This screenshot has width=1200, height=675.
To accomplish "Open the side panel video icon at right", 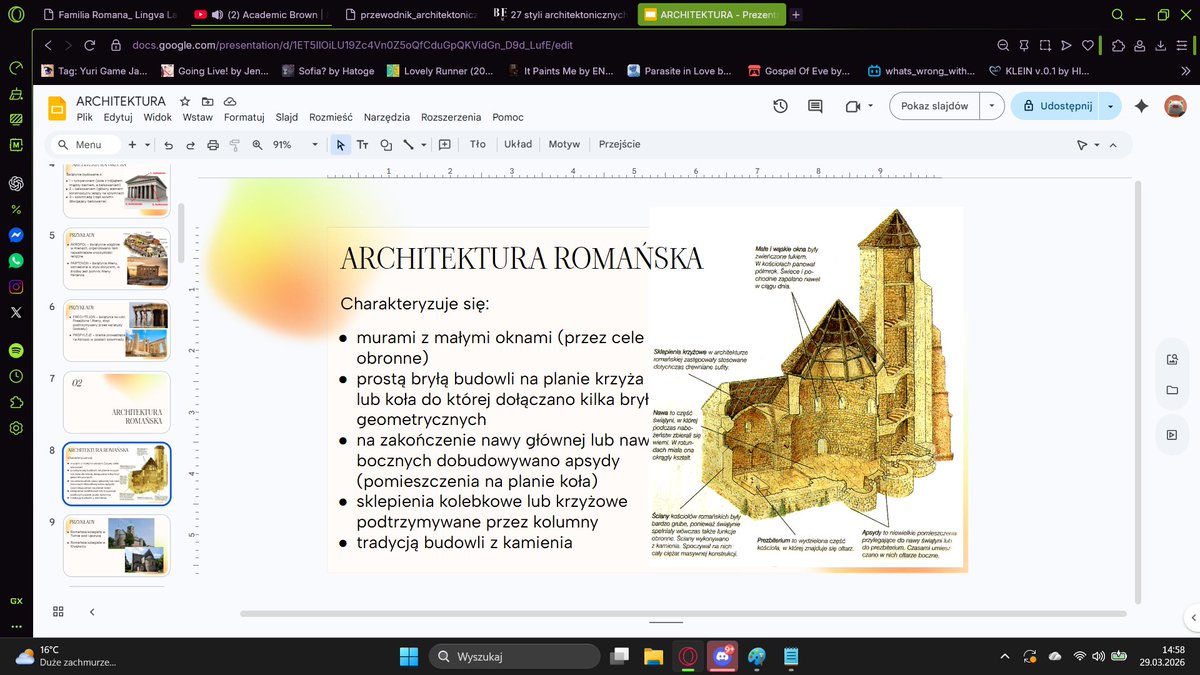I will pyautogui.click(x=1171, y=434).
